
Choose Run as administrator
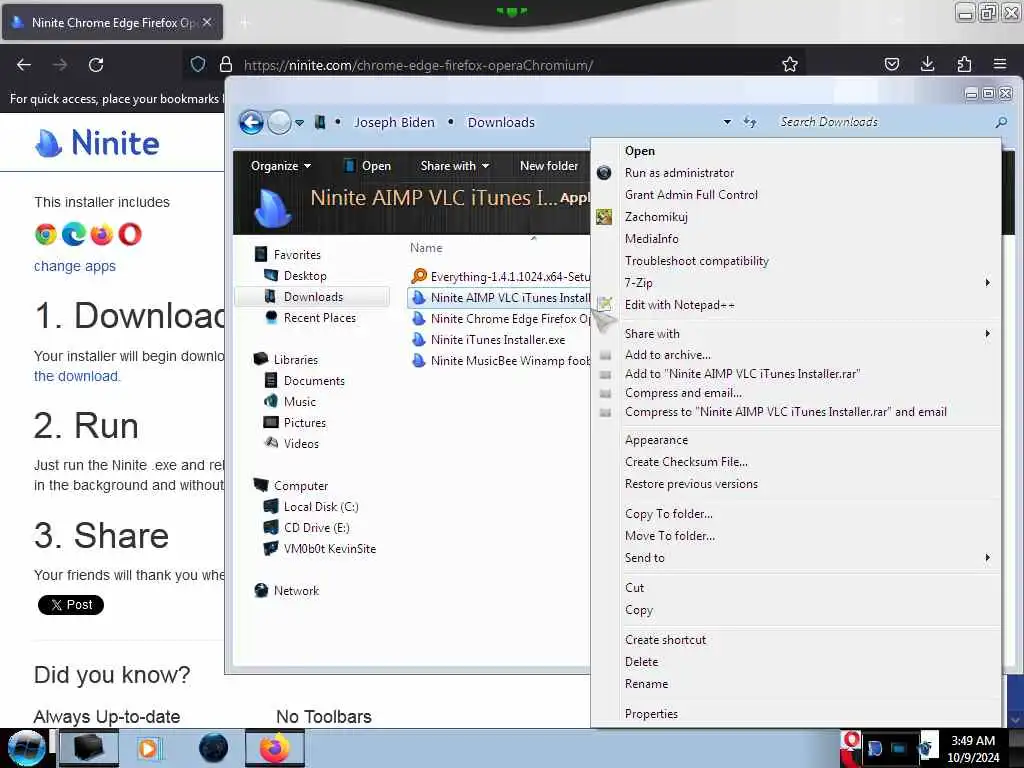(679, 172)
